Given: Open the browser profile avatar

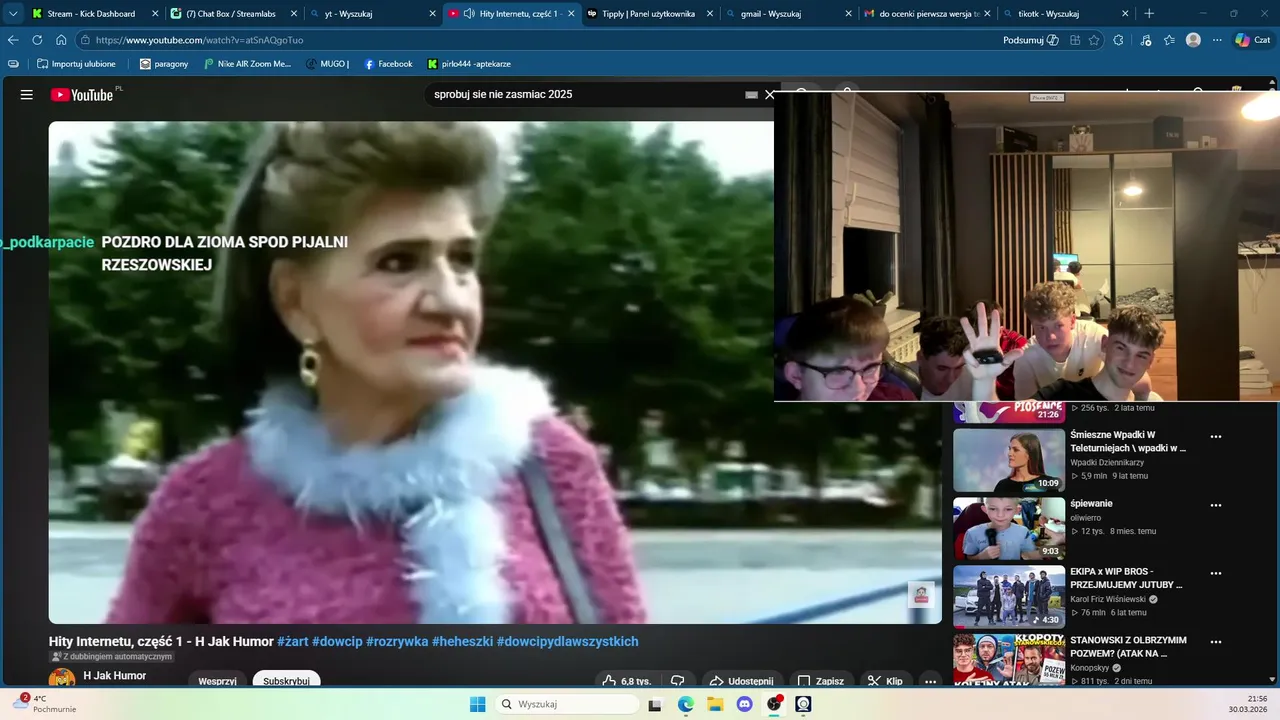Looking at the screenshot, I should [x=1193, y=40].
